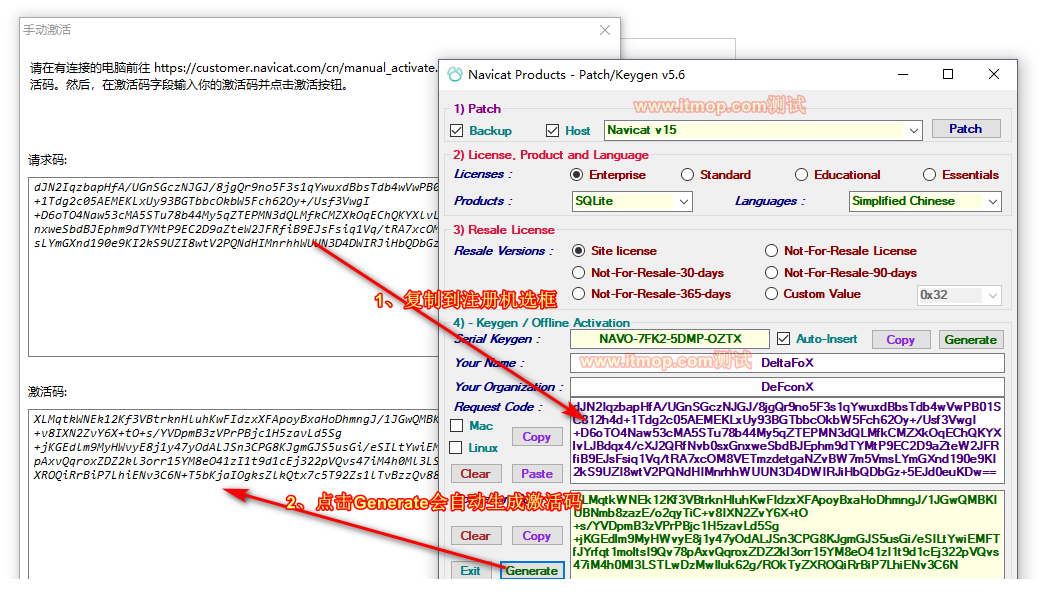Screen dimensions: 1063x602
Task: Click the Paste button under Request Code
Action: (x=537, y=474)
